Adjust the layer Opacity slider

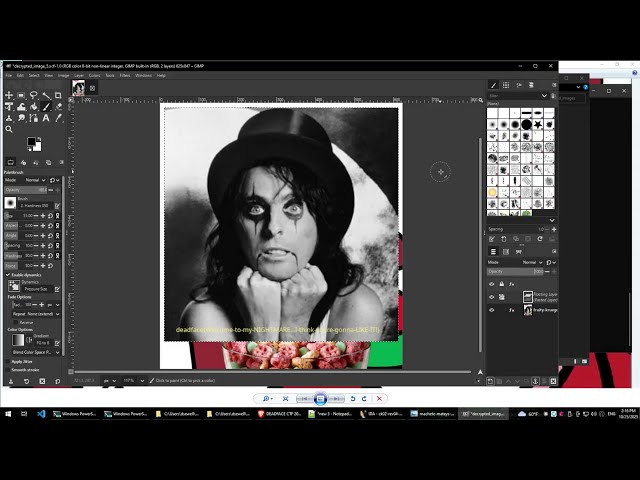coord(516,271)
